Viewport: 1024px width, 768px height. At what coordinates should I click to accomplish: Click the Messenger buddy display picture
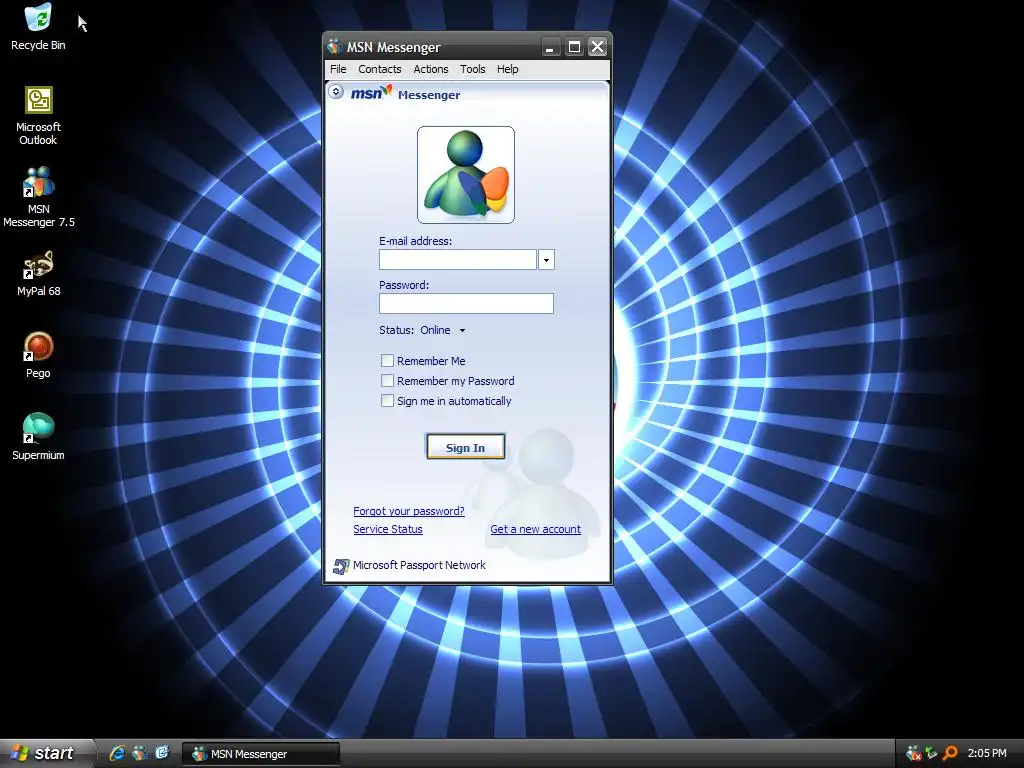coord(466,175)
